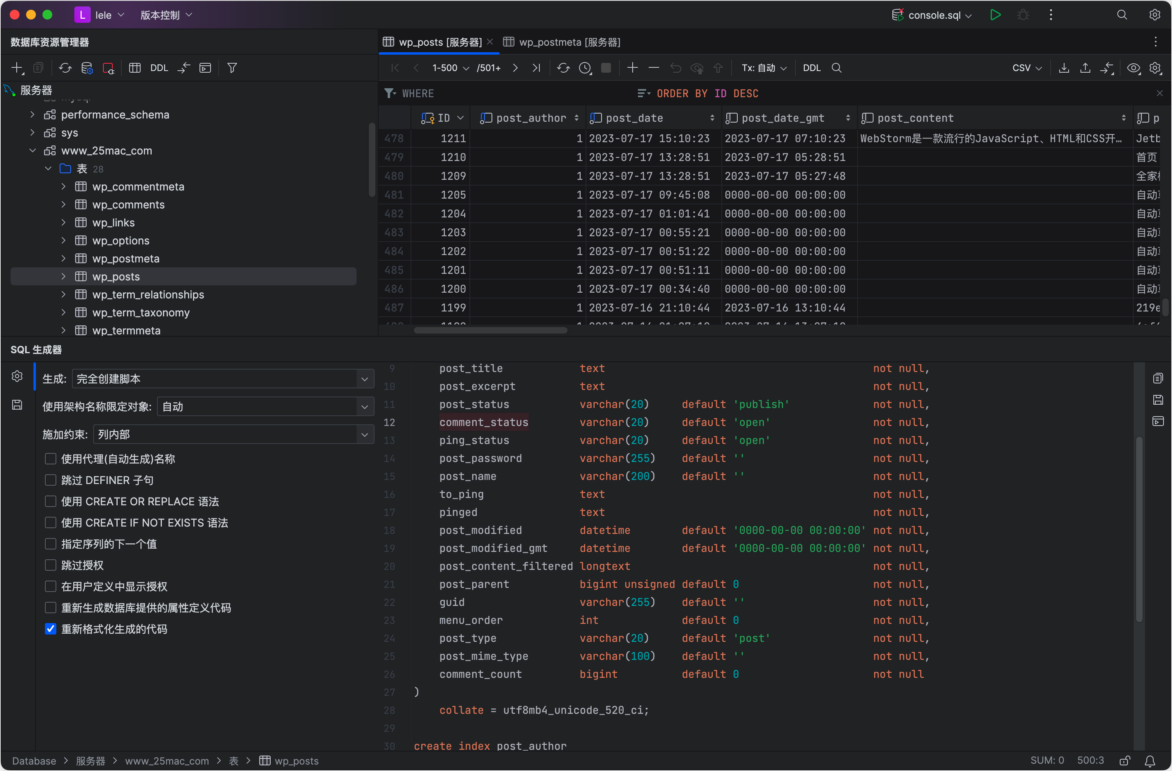
Task: Open the CSV format dropdown
Action: [x=1027, y=68]
